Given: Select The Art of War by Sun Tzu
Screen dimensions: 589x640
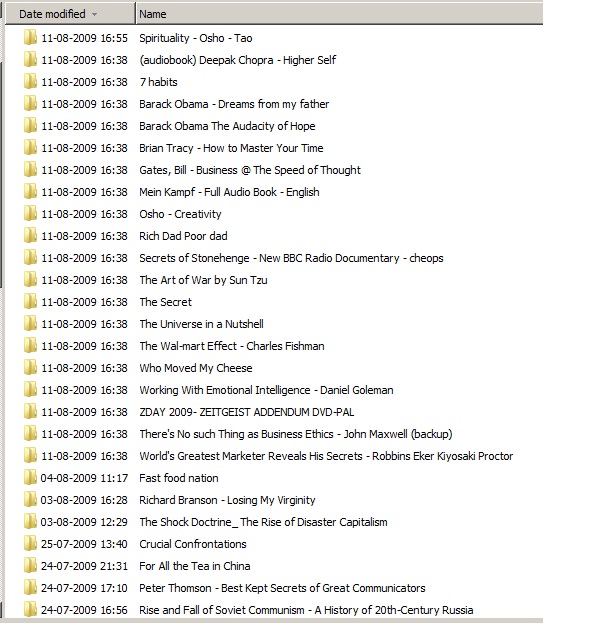Looking at the screenshot, I should click(x=203, y=280).
